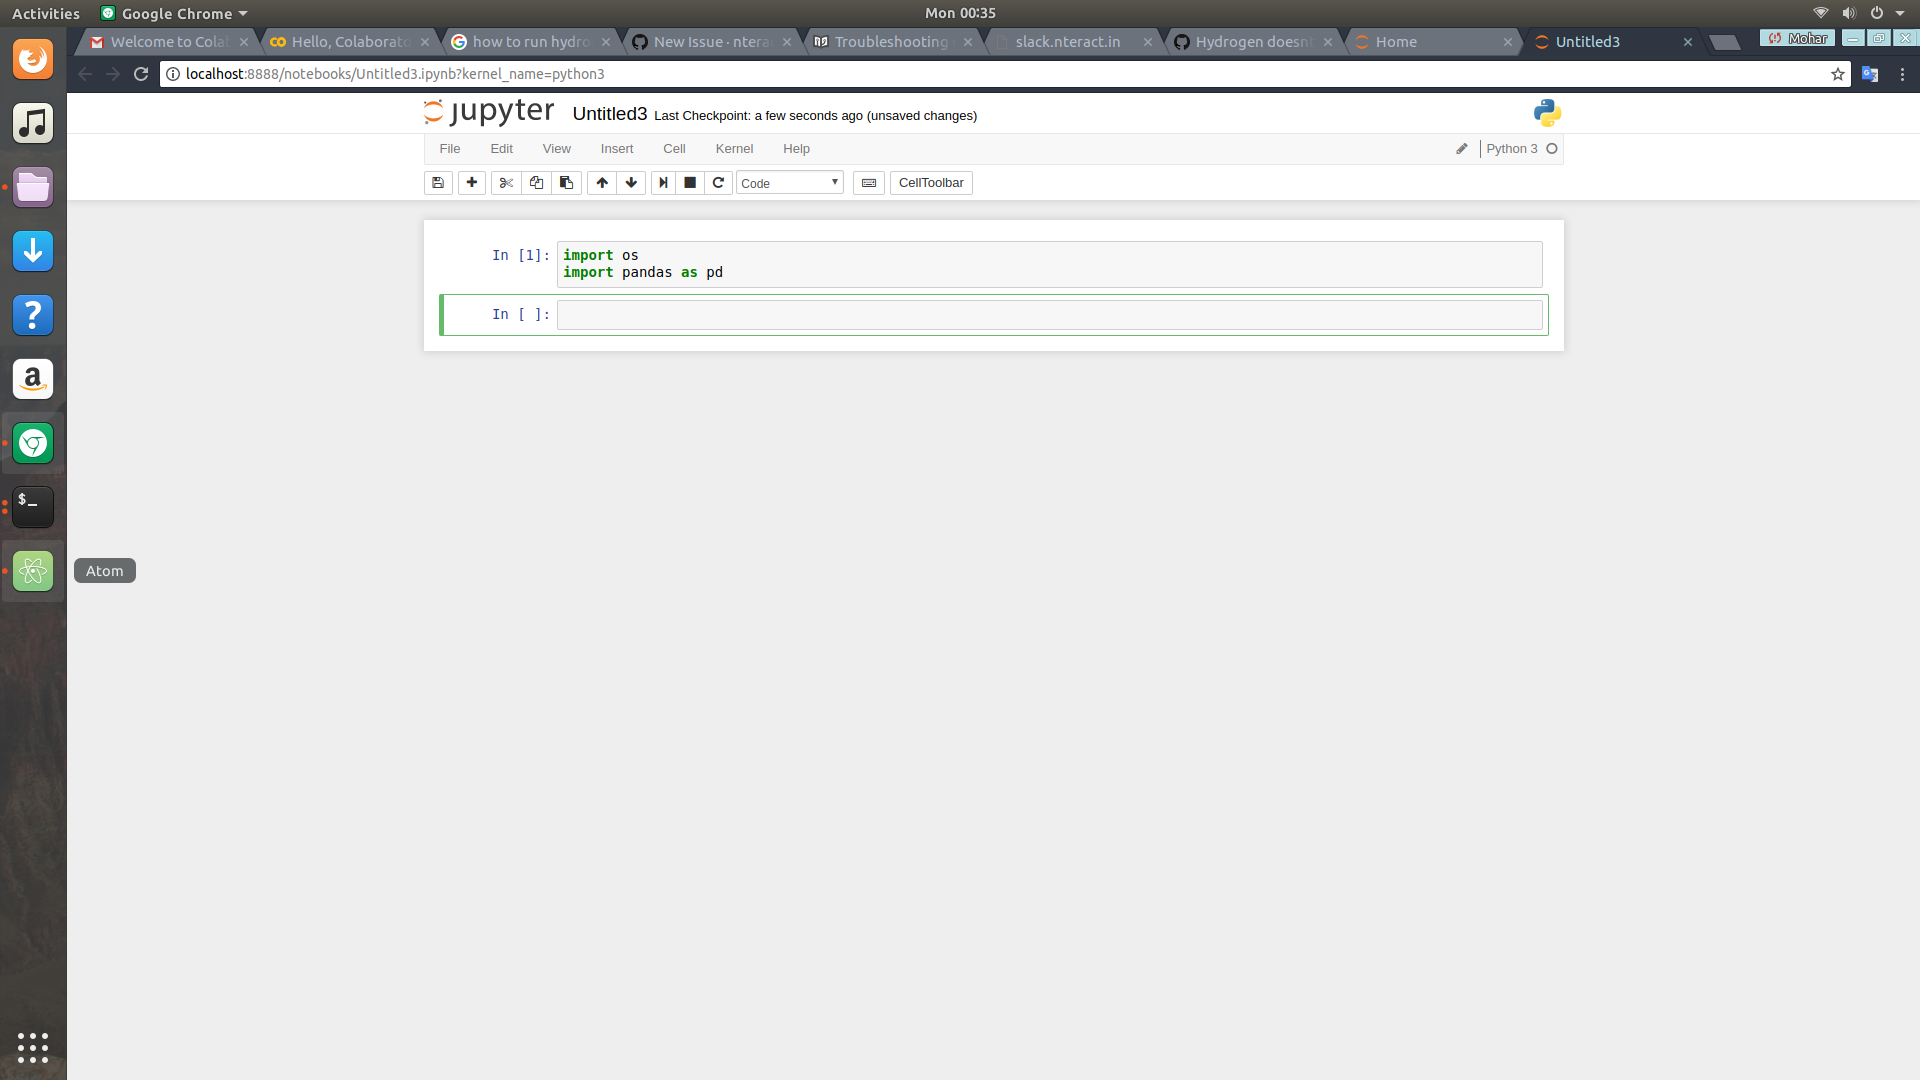The image size is (1920, 1080).
Task: Paste cell below
Action: point(566,183)
